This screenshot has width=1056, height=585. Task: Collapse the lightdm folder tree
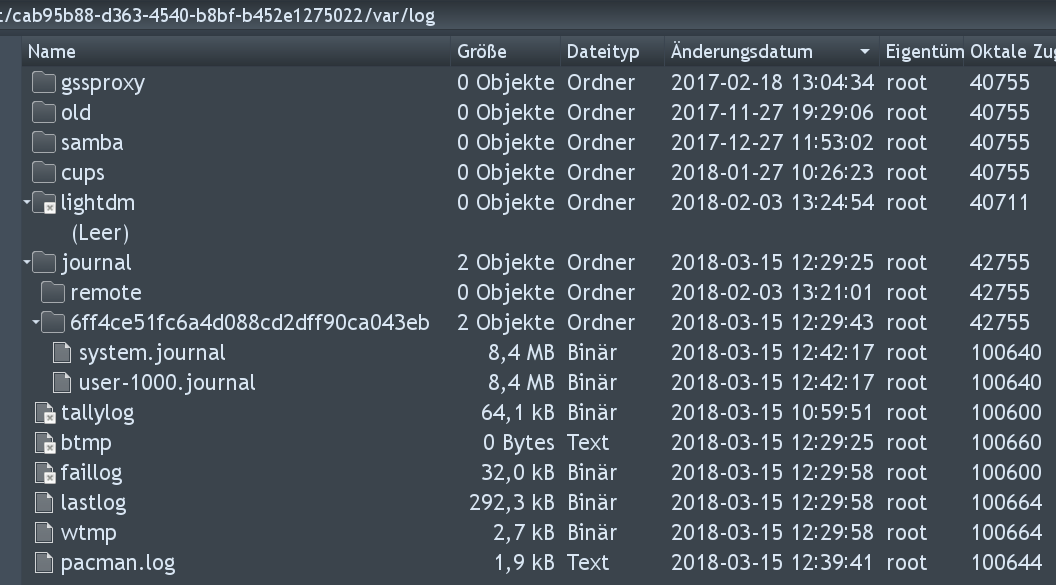click(x=27, y=203)
